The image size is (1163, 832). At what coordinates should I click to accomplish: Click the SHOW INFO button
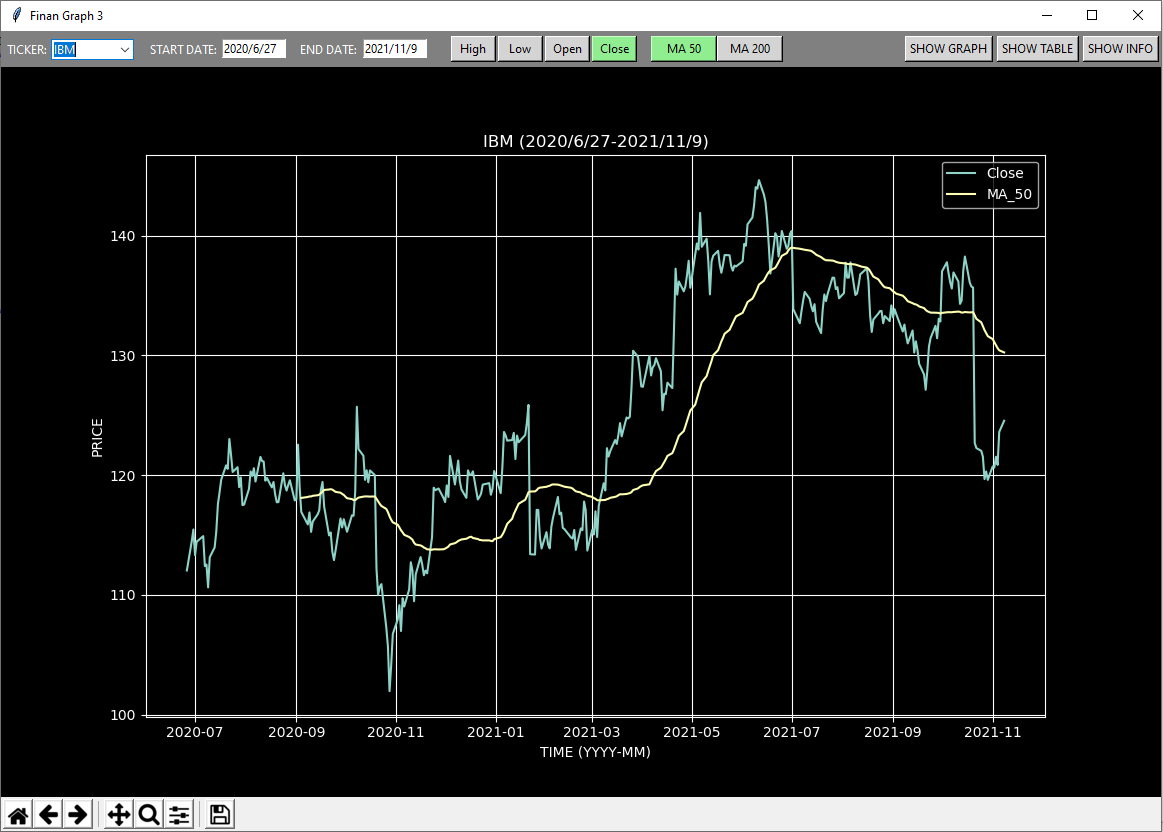click(1120, 49)
